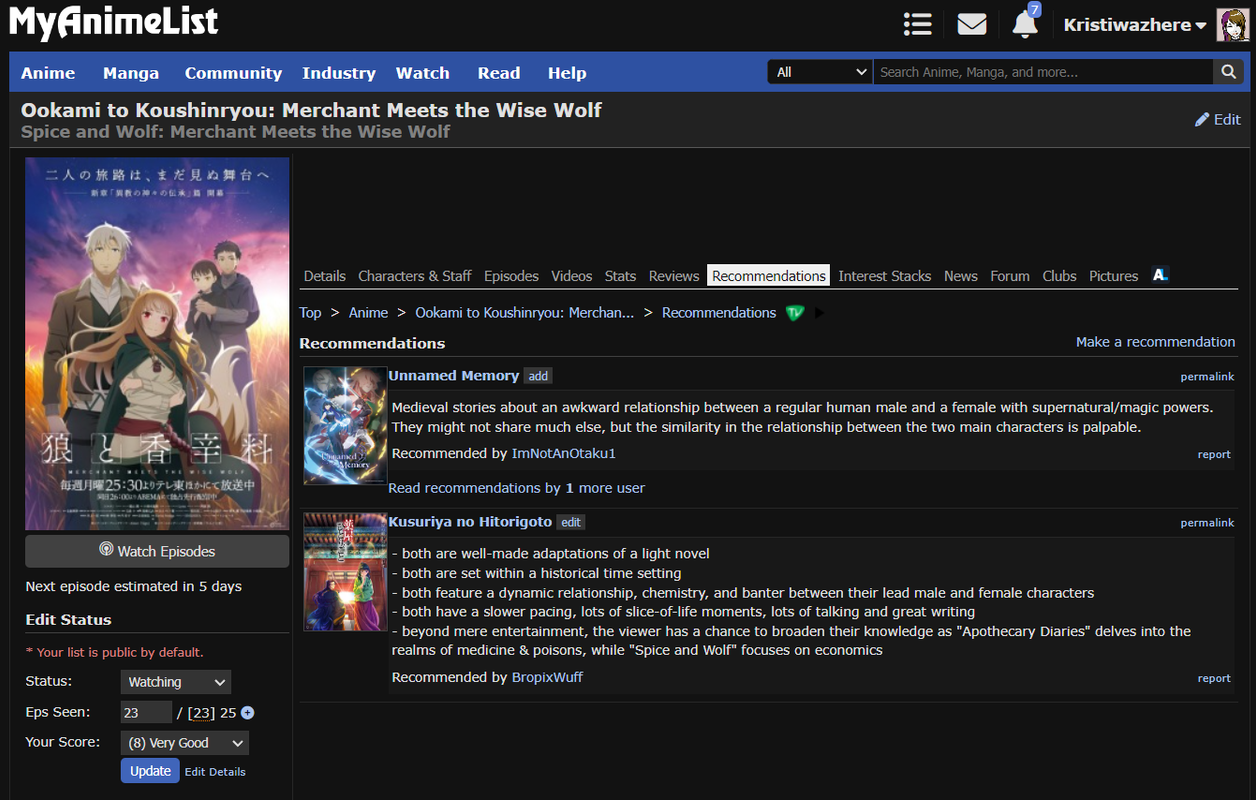The image size is (1256, 800).
Task: Open the Watch menu
Action: tap(423, 73)
